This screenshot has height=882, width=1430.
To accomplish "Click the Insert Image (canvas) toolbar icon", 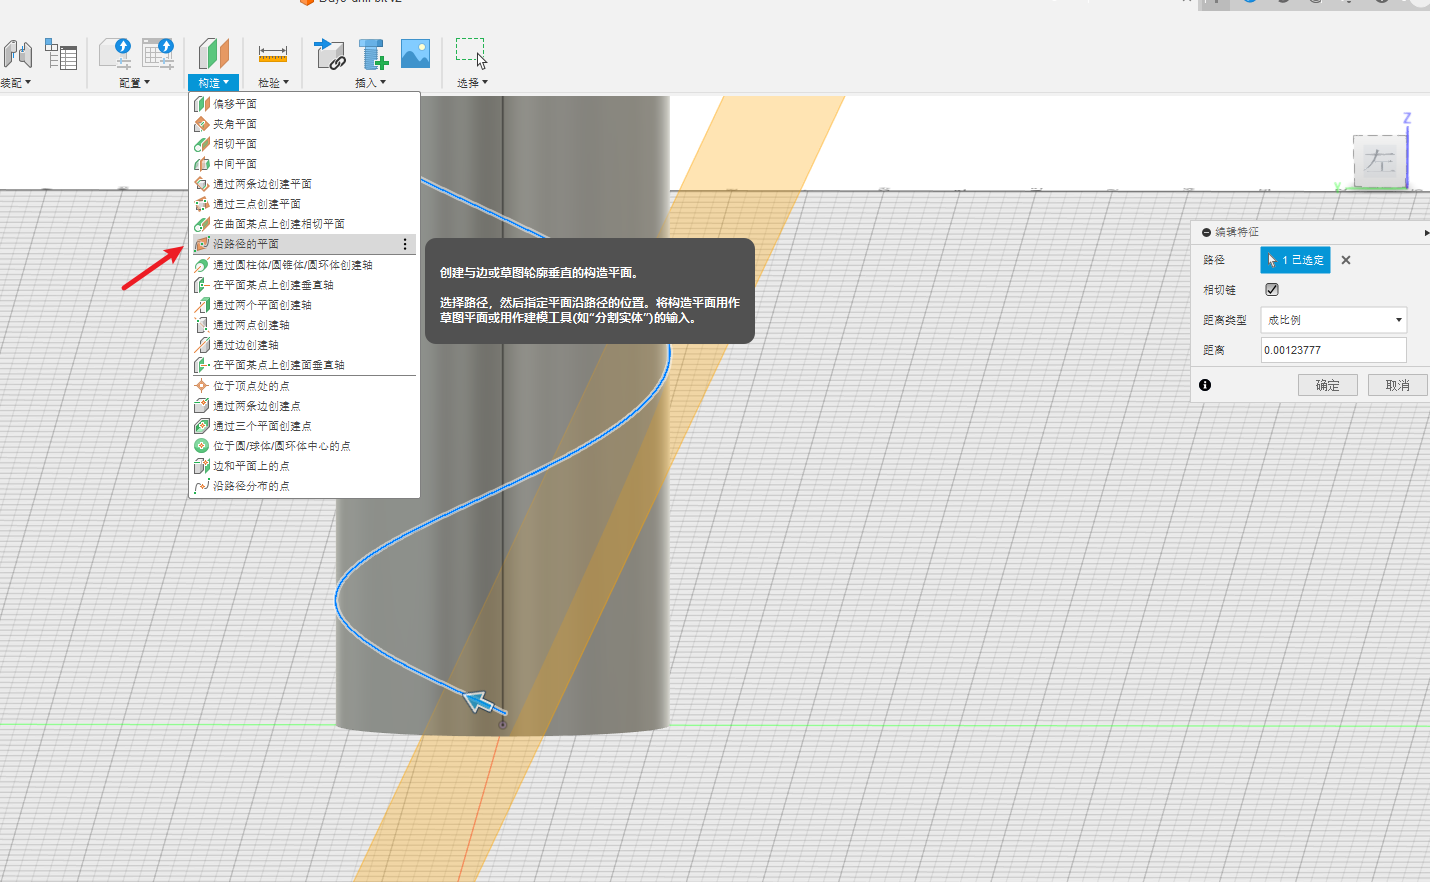I will [x=415, y=54].
